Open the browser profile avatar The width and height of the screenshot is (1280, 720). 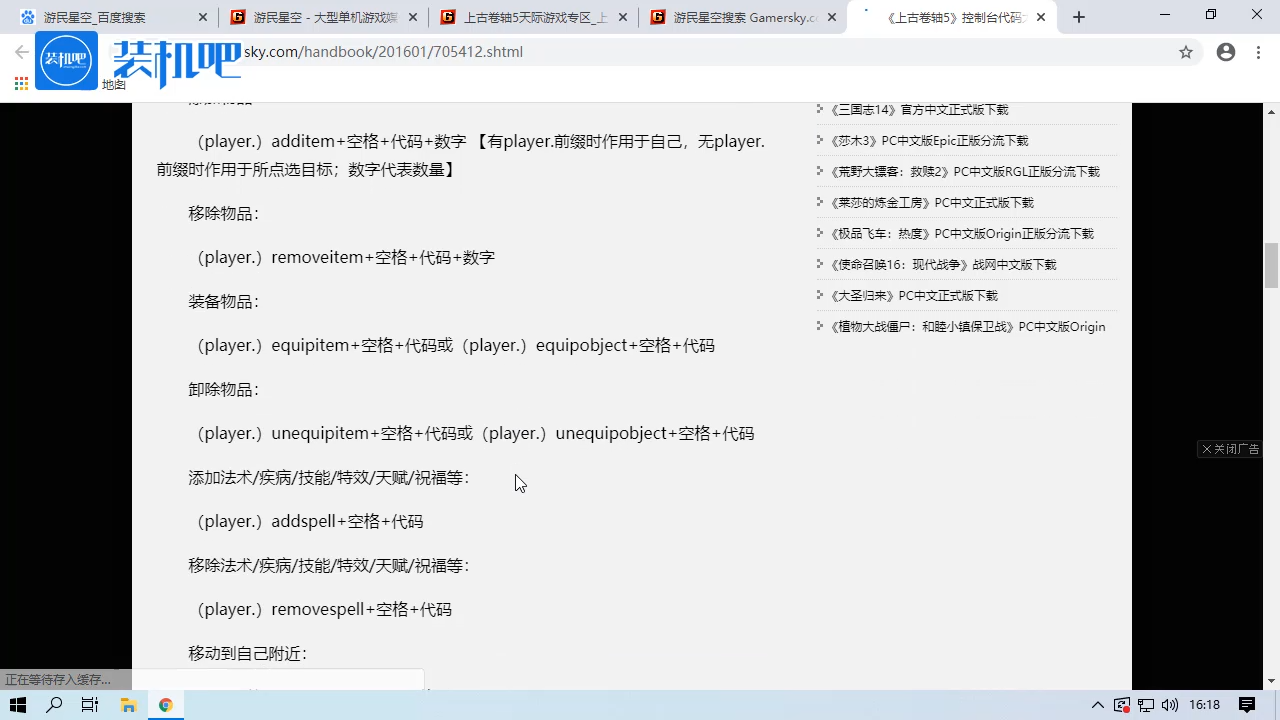1226,52
